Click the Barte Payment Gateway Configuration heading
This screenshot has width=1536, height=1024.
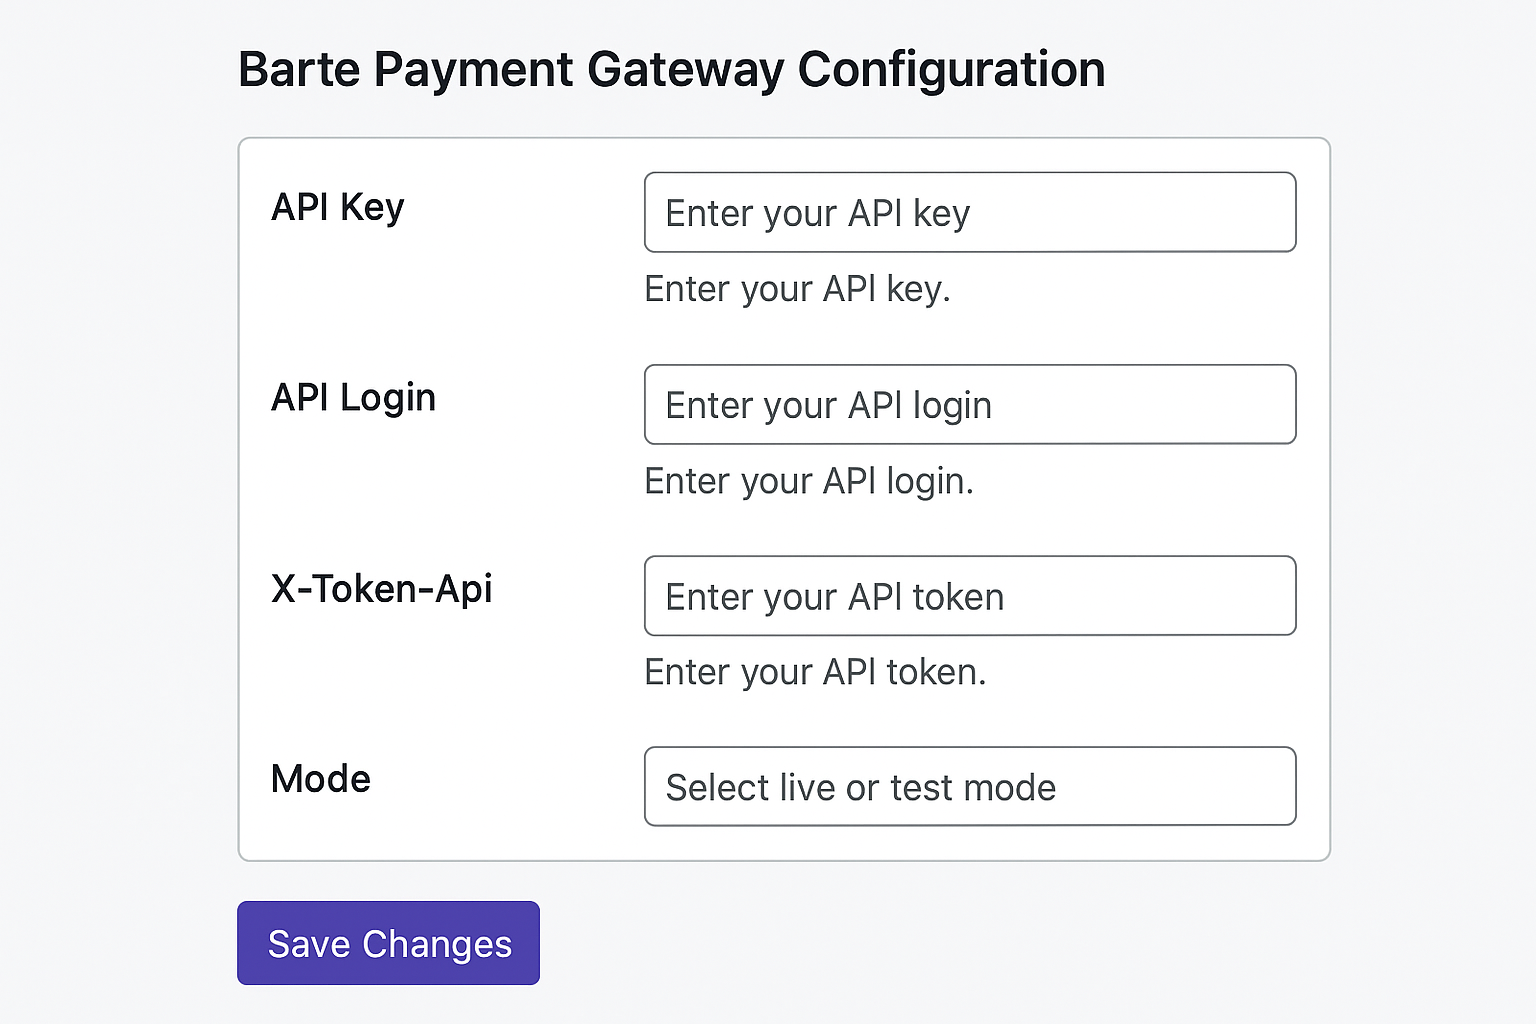coord(671,70)
